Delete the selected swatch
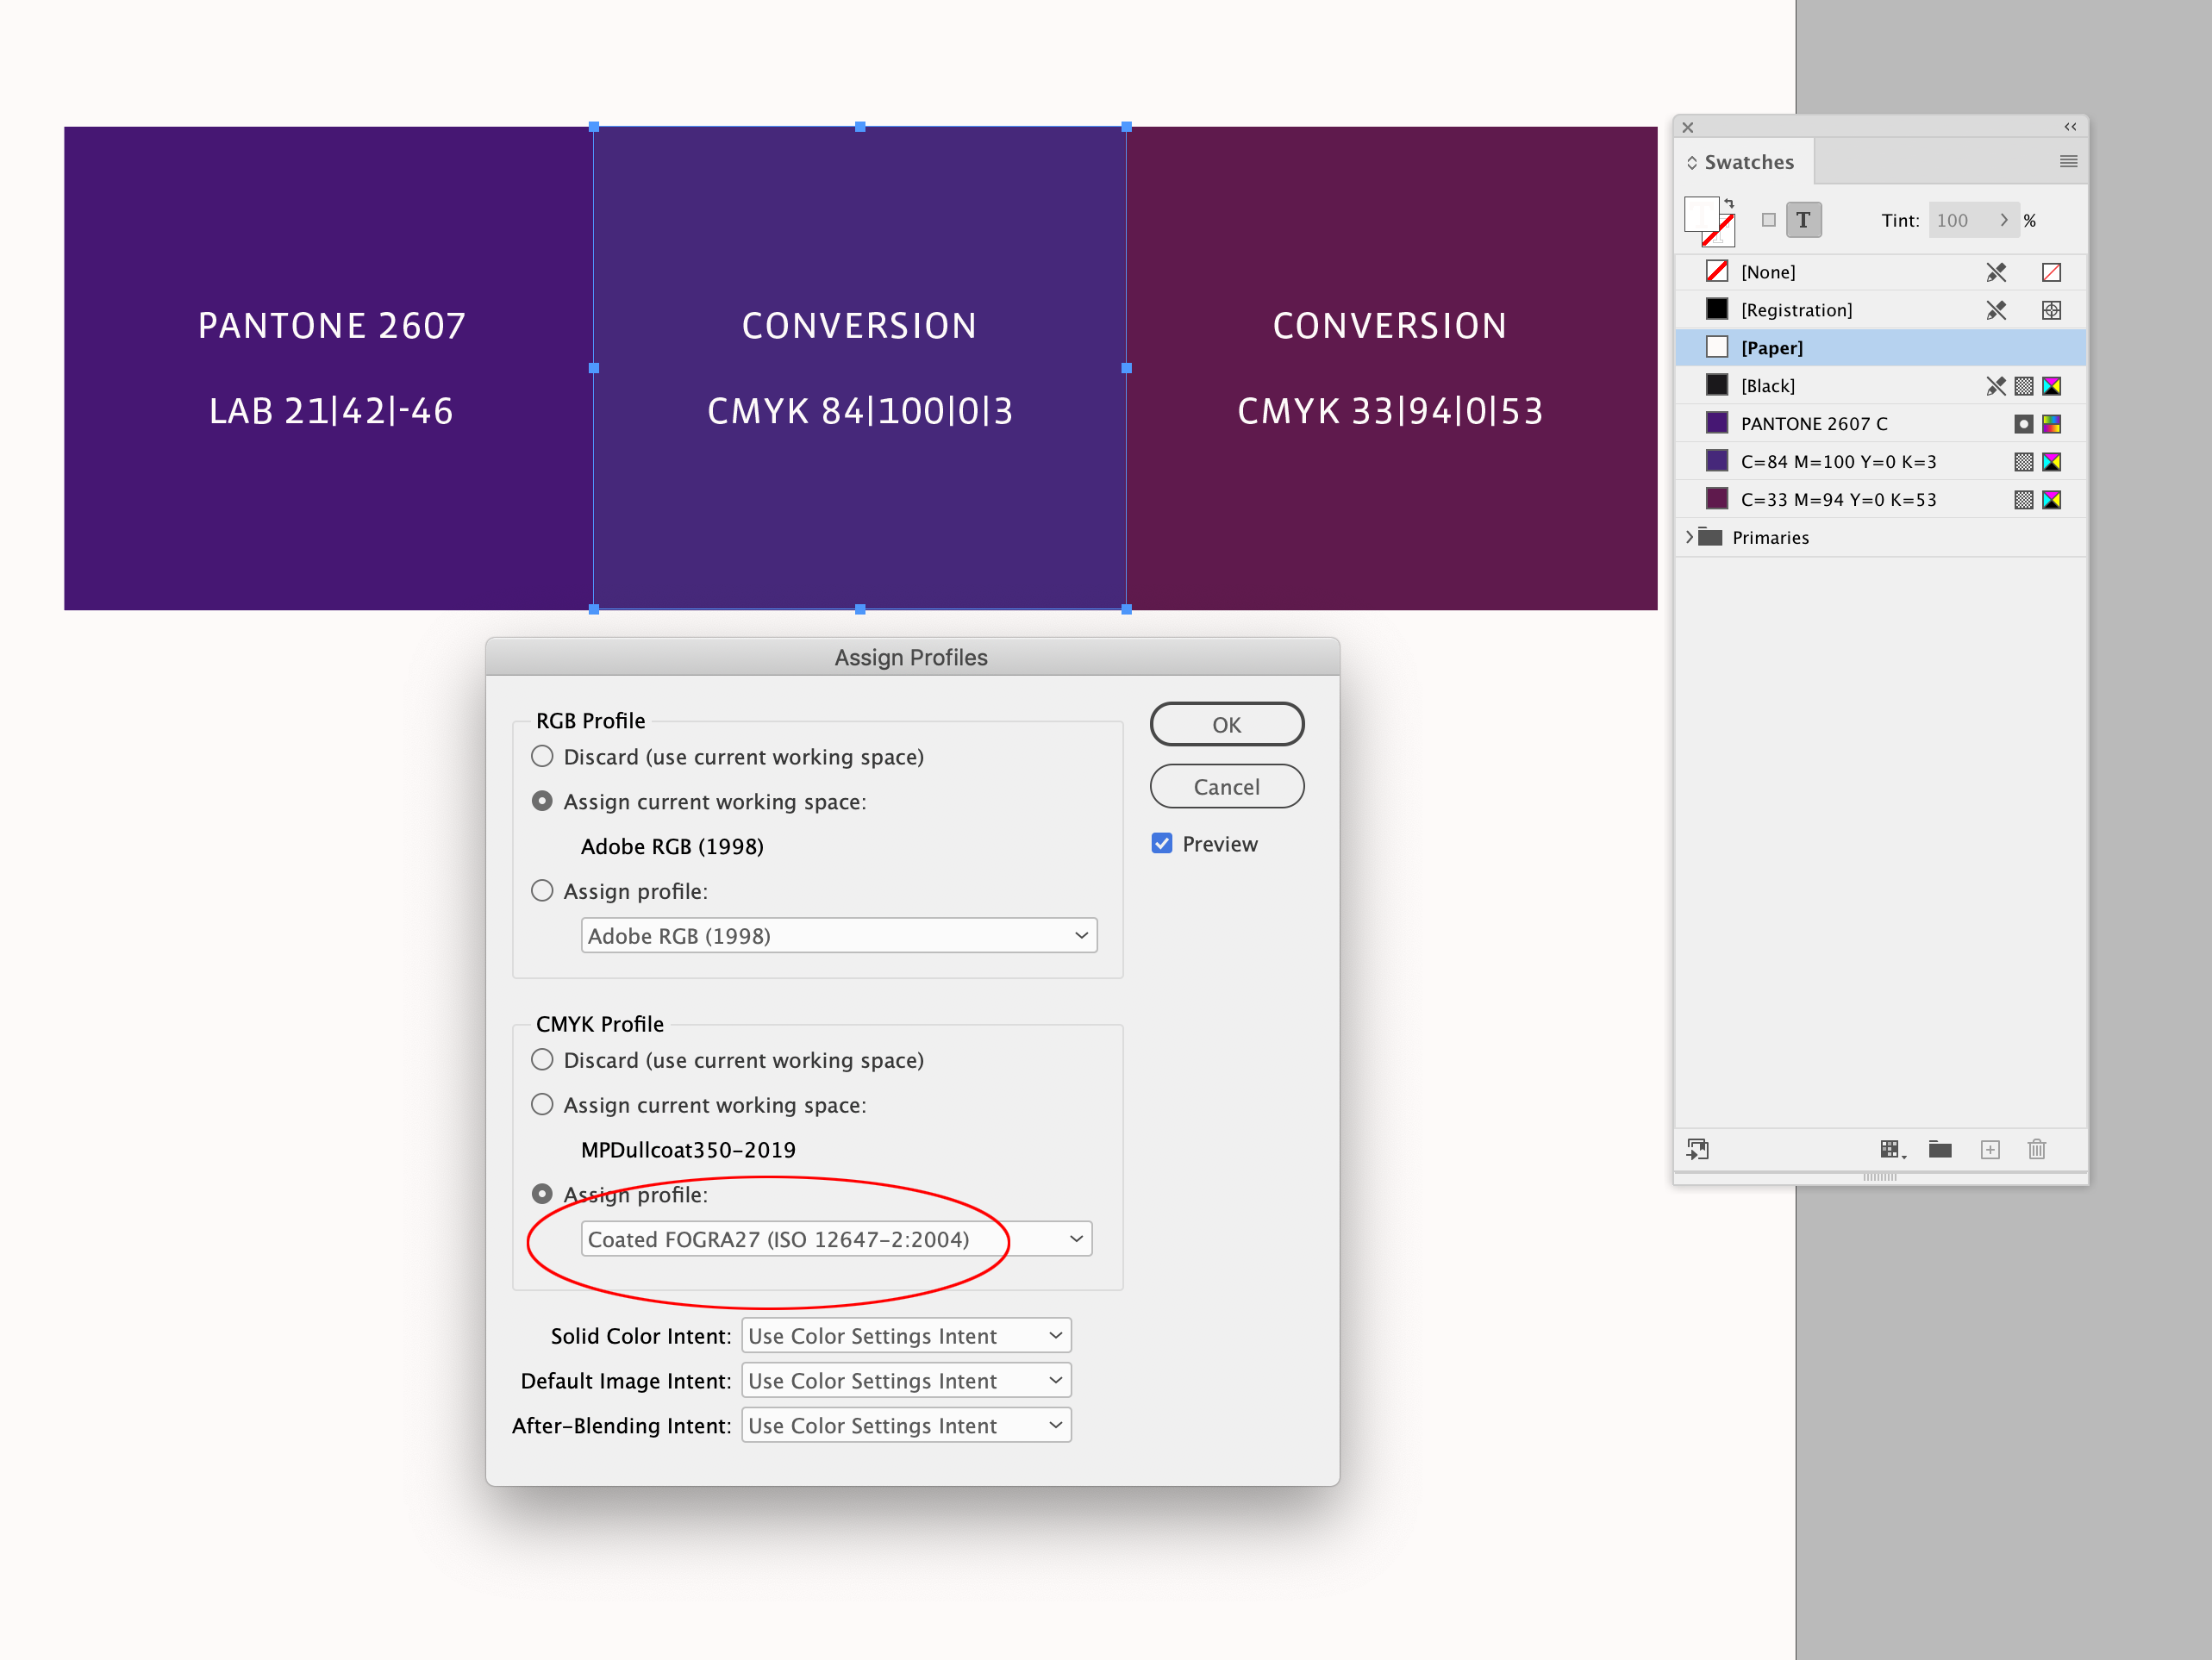 coord(2038,1149)
